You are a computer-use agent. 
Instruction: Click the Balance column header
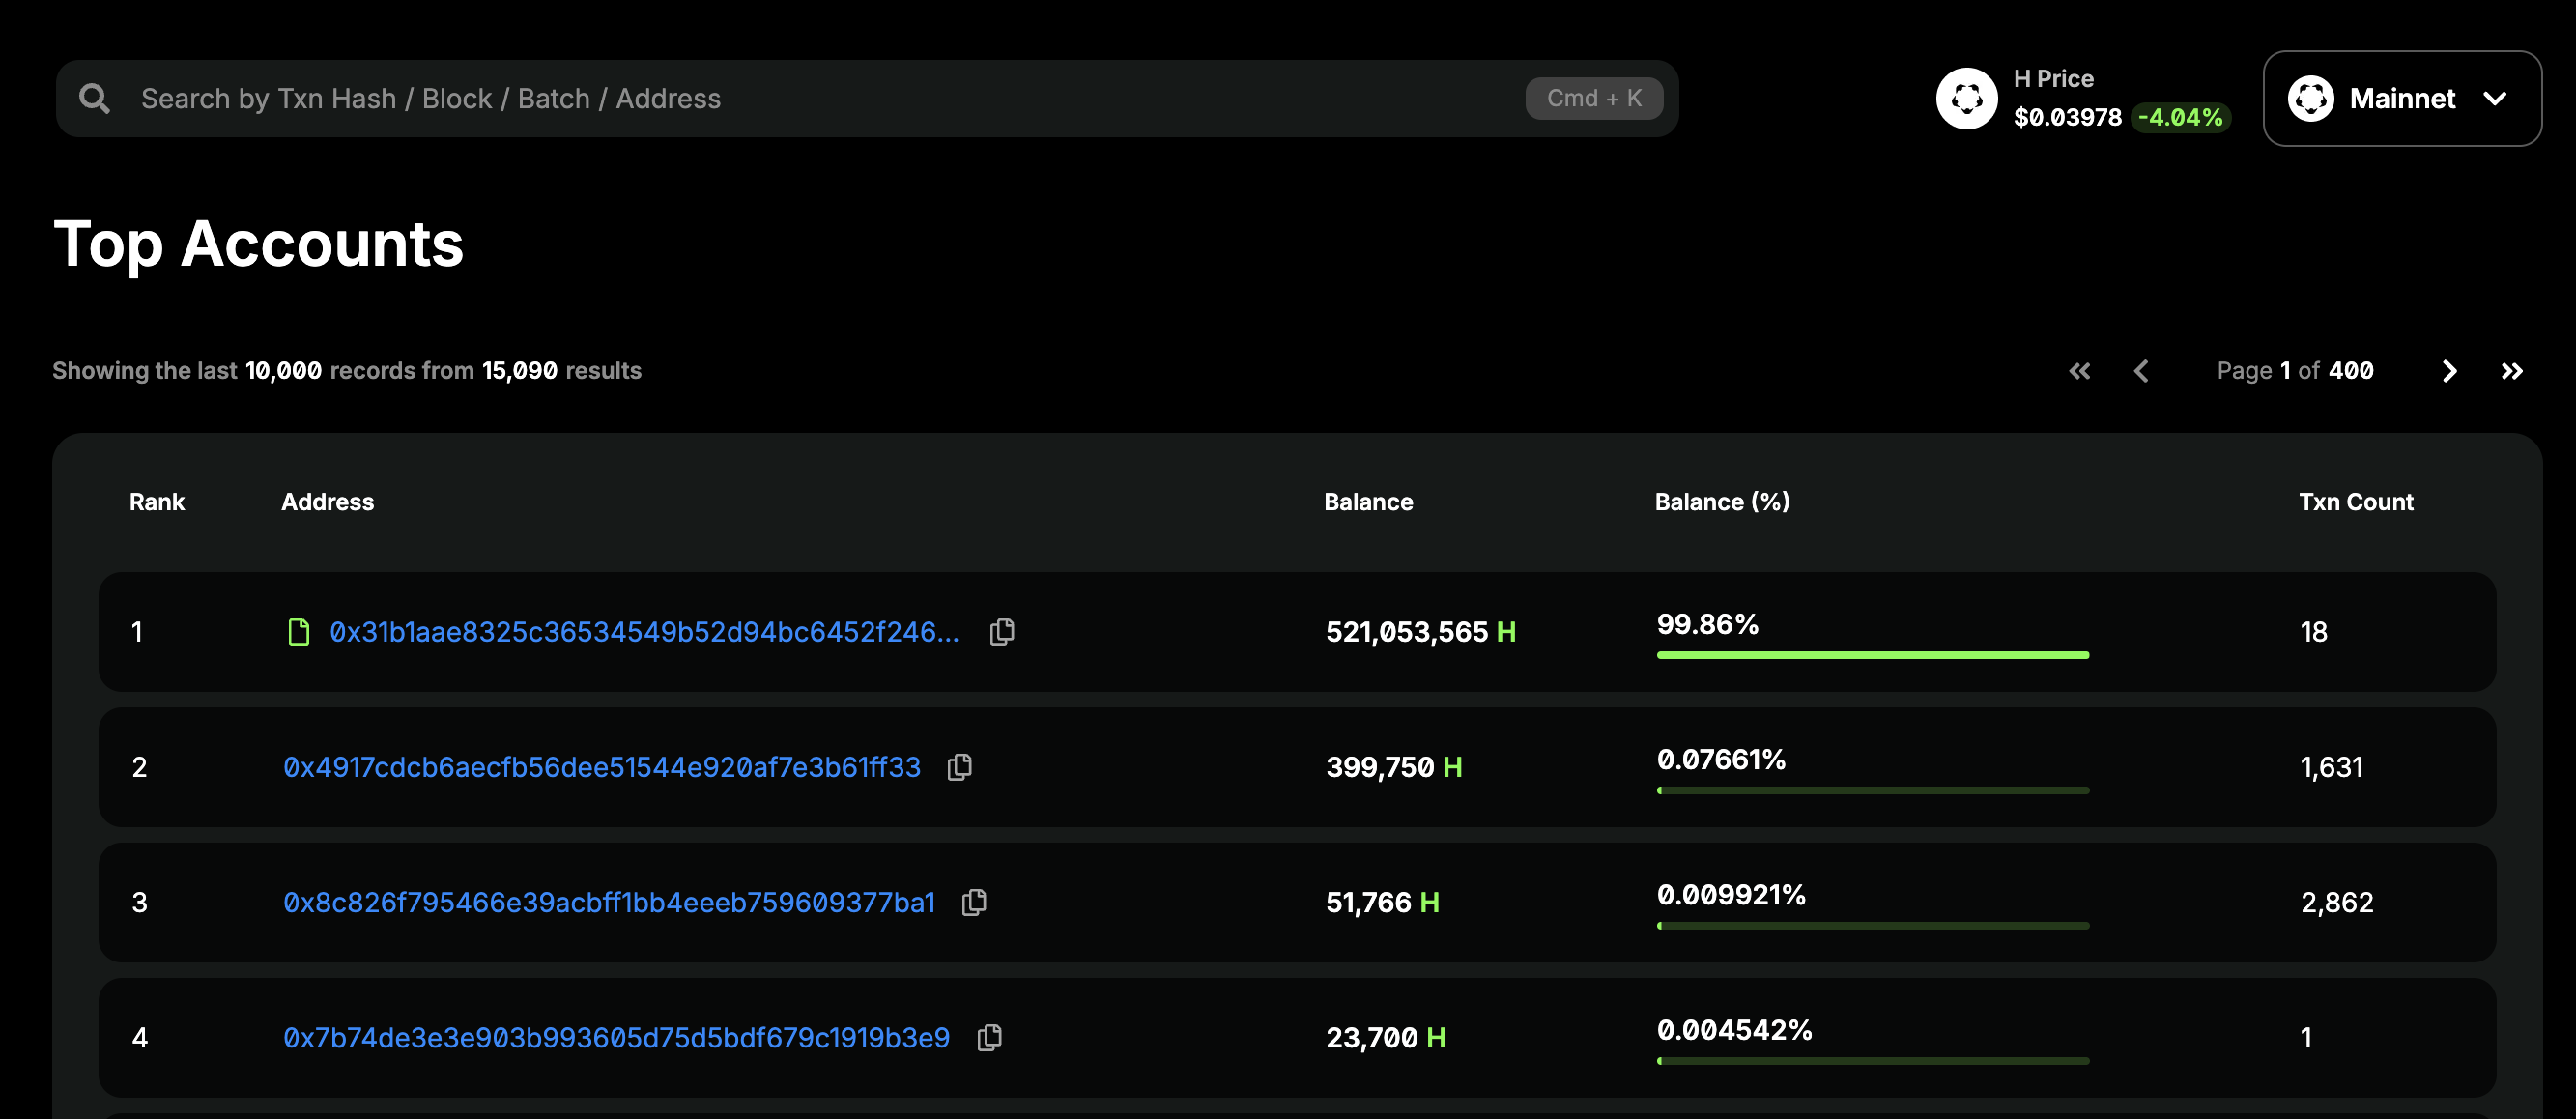pos(1368,502)
